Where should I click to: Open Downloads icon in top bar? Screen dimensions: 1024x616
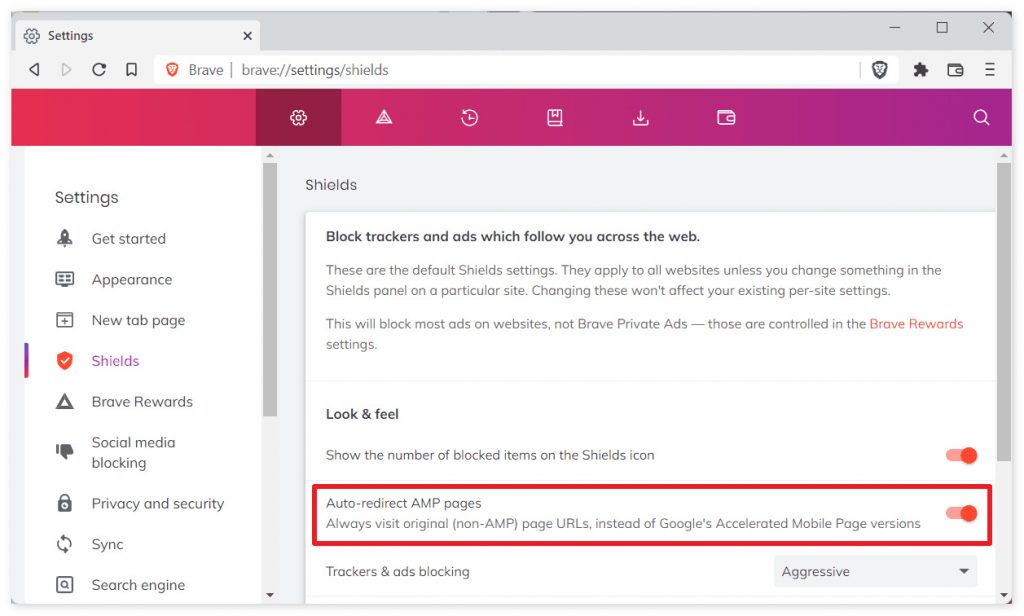641,118
